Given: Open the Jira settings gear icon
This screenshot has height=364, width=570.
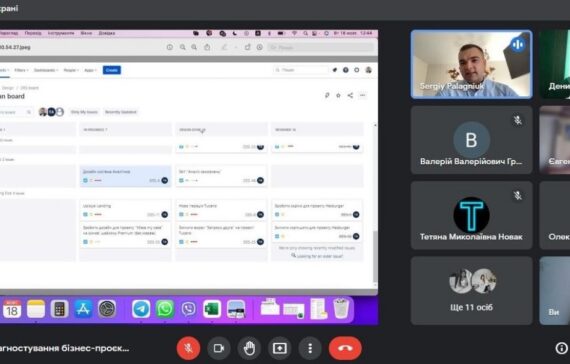Looking at the screenshot, I should 357,70.
